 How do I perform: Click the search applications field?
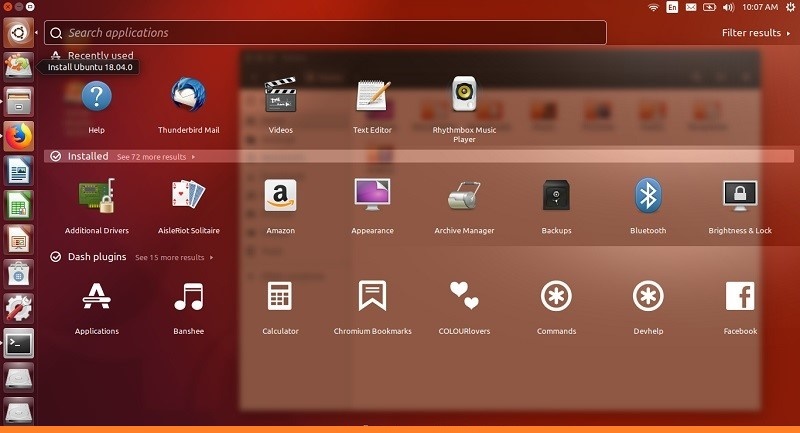click(x=326, y=33)
